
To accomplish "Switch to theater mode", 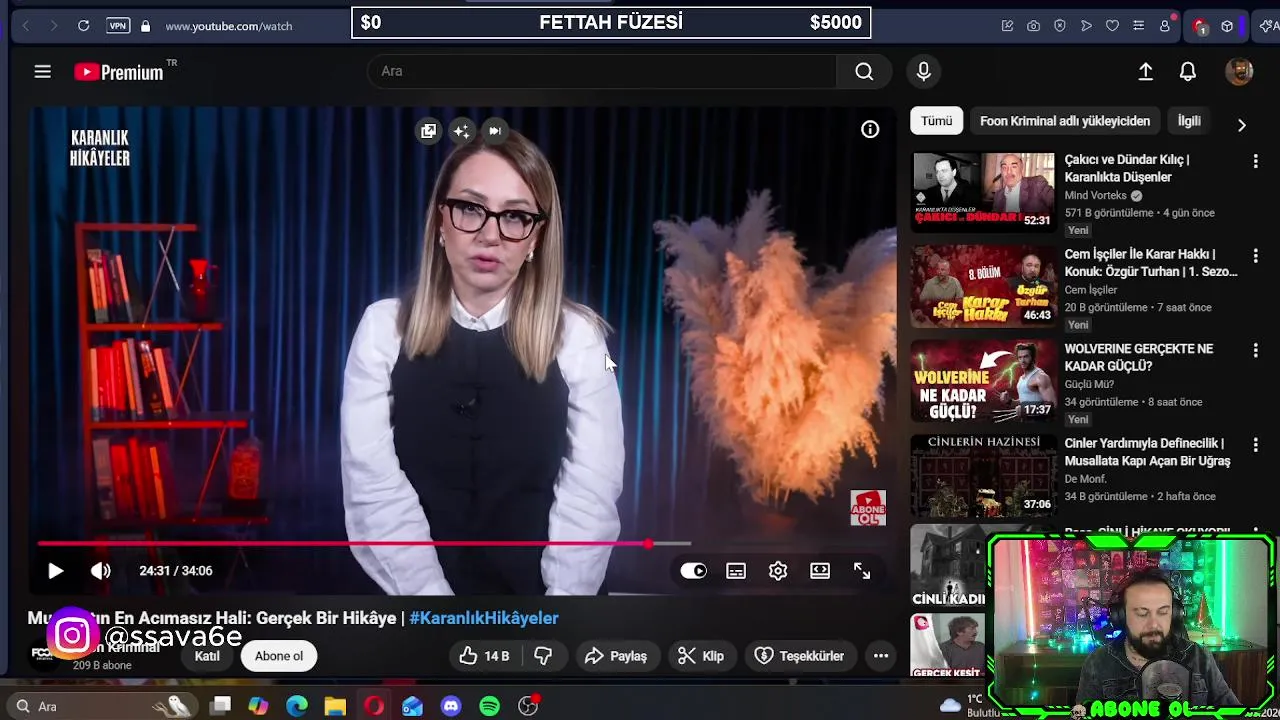I will pyautogui.click(x=820, y=571).
